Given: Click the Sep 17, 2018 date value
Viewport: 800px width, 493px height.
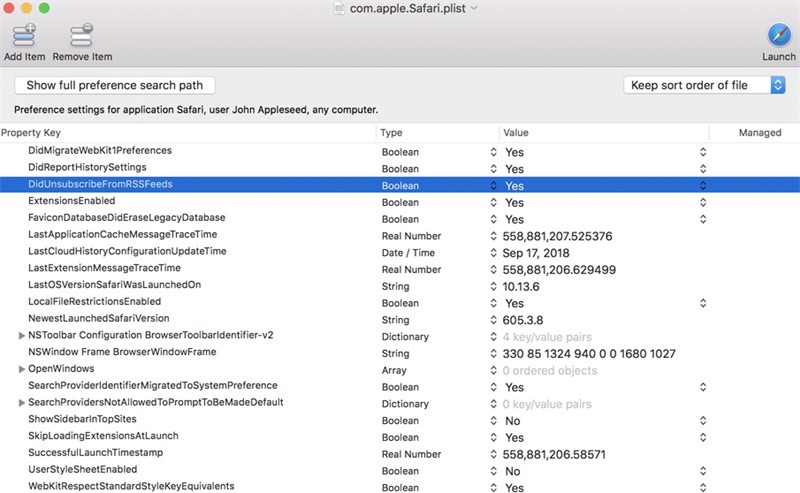Looking at the screenshot, I should tap(536, 253).
